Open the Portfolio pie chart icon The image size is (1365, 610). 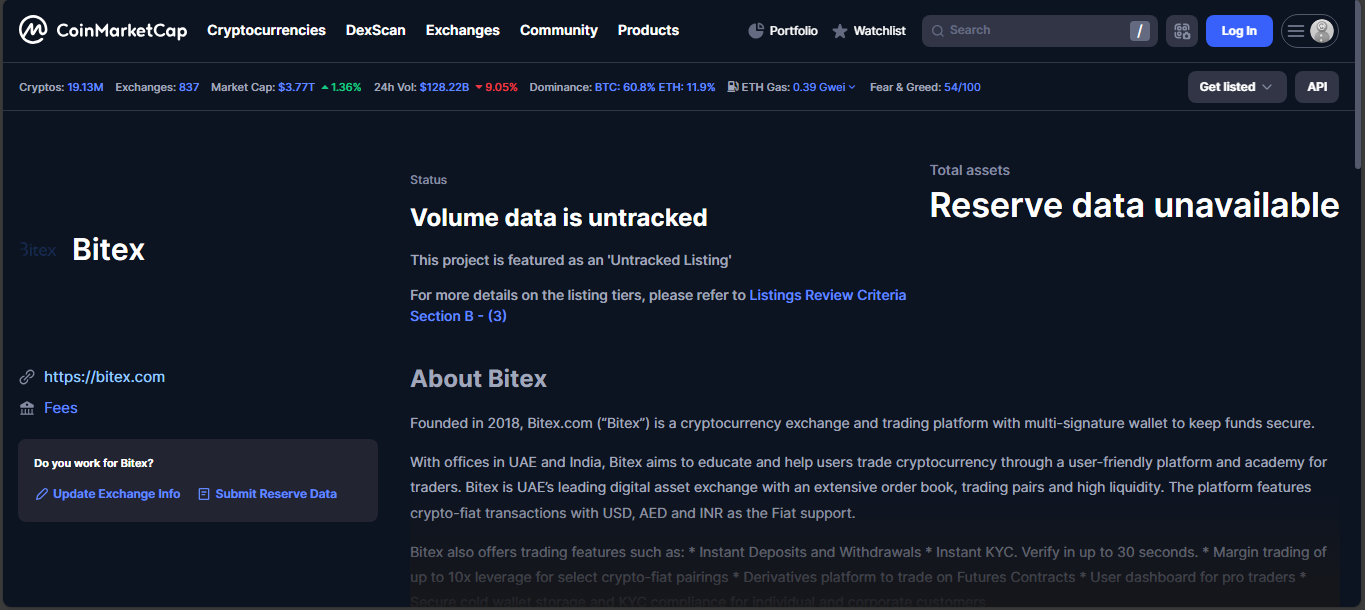(756, 31)
